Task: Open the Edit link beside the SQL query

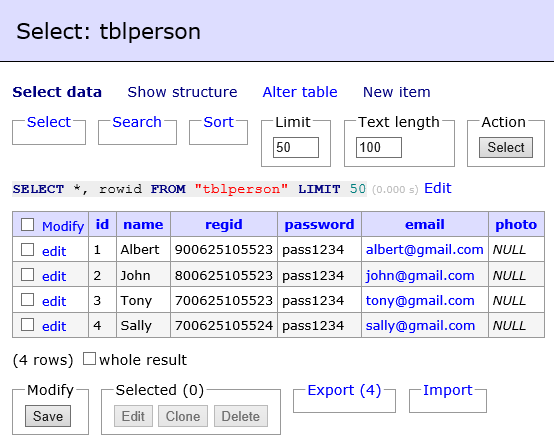Action: click(438, 188)
